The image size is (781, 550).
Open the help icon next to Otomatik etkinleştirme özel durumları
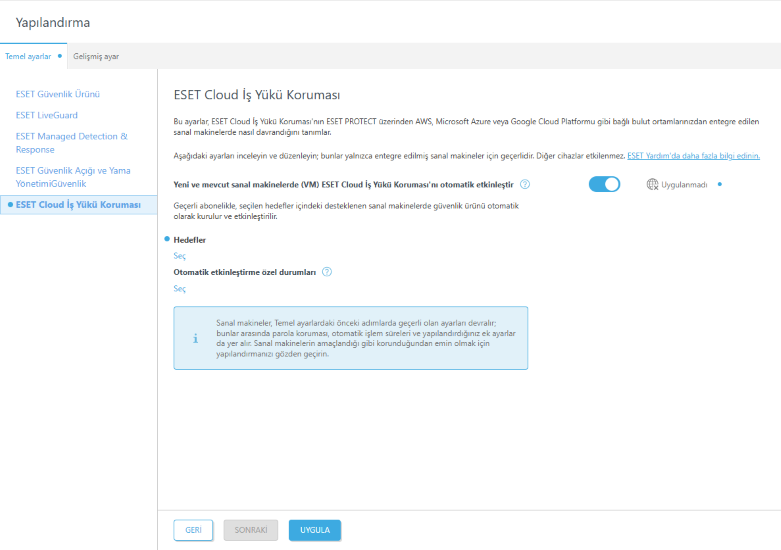[x=327, y=272]
